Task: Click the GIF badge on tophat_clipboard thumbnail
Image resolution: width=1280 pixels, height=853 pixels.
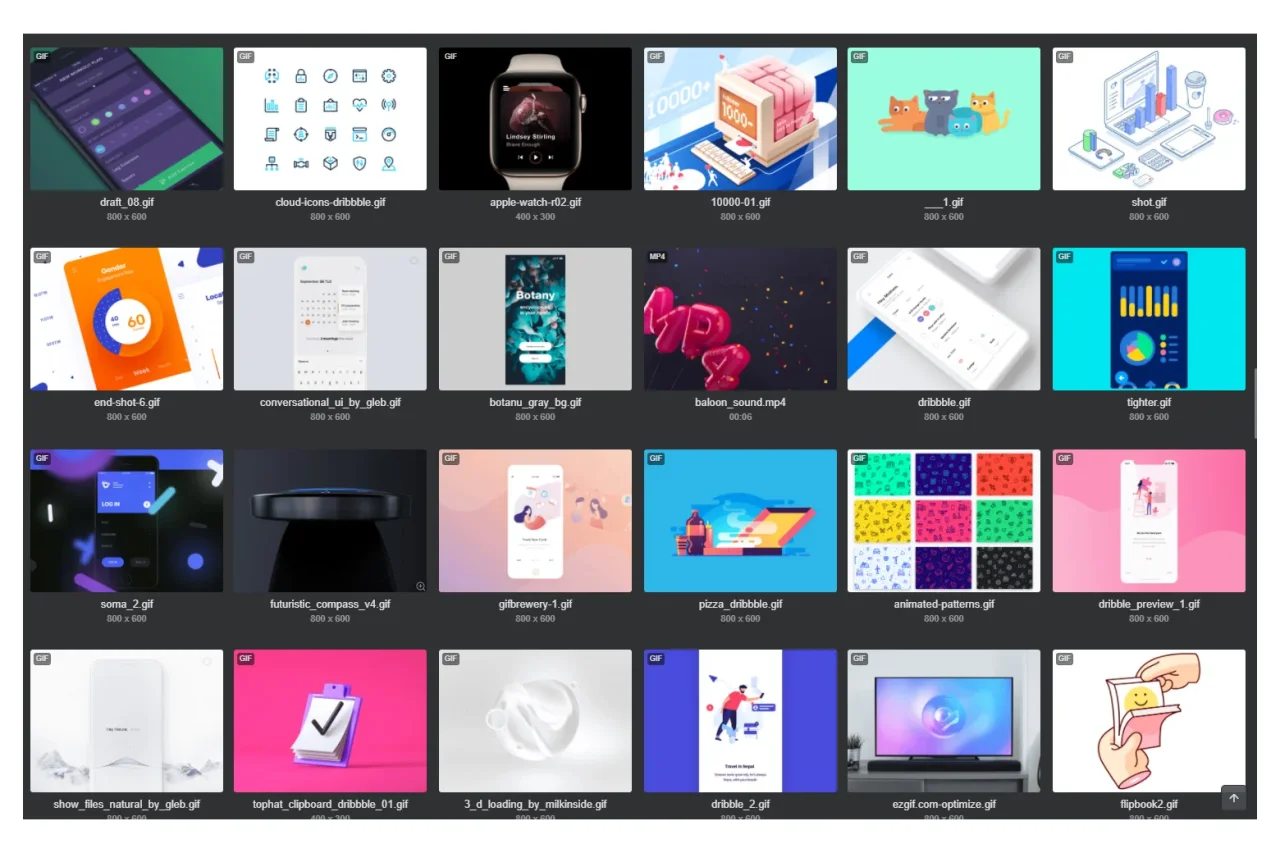Action: [x=245, y=658]
